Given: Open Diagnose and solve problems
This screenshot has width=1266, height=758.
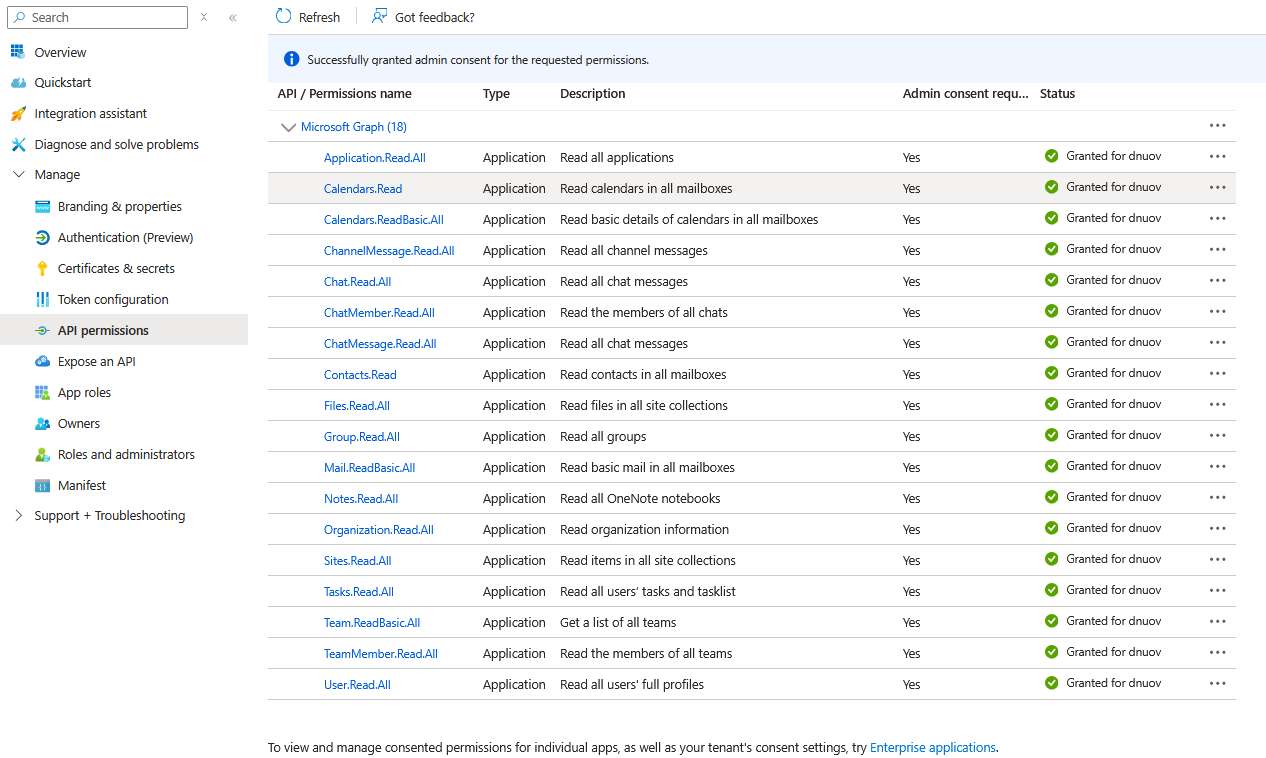Looking at the screenshot, I should pyautogui.click(x=116, y=145).
